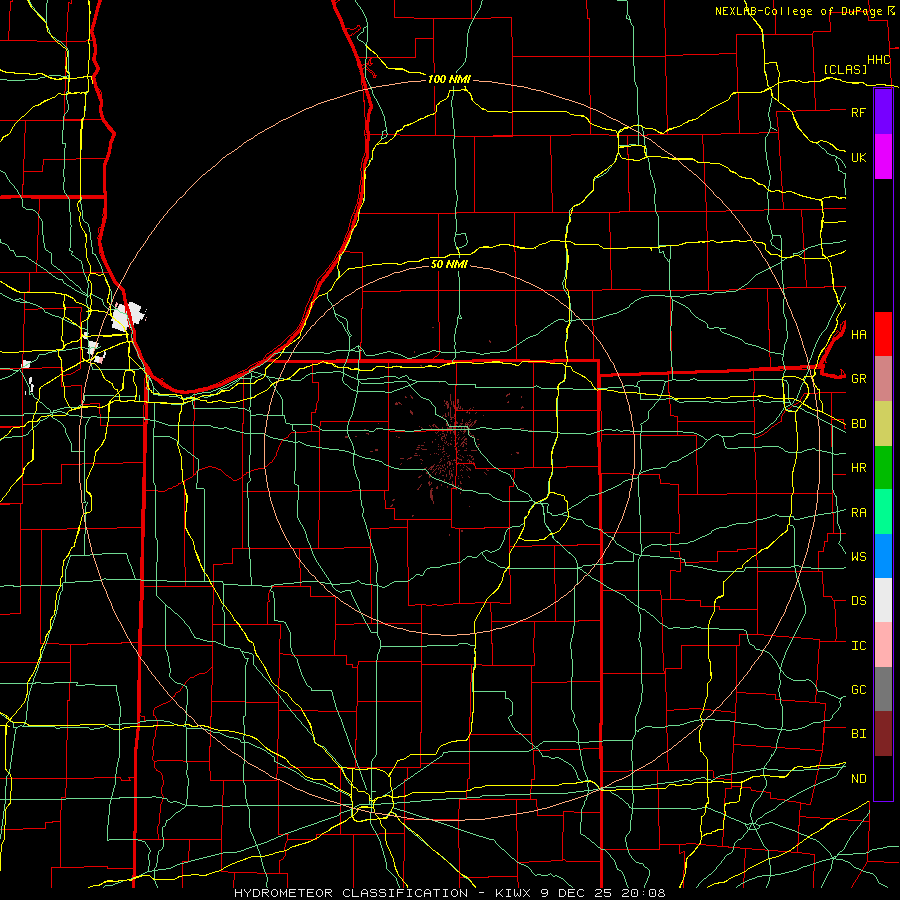Click the Hydrometeor Classification KIWX title text
The height and width of the screenshot is (900, 900).
pos(449,893)
